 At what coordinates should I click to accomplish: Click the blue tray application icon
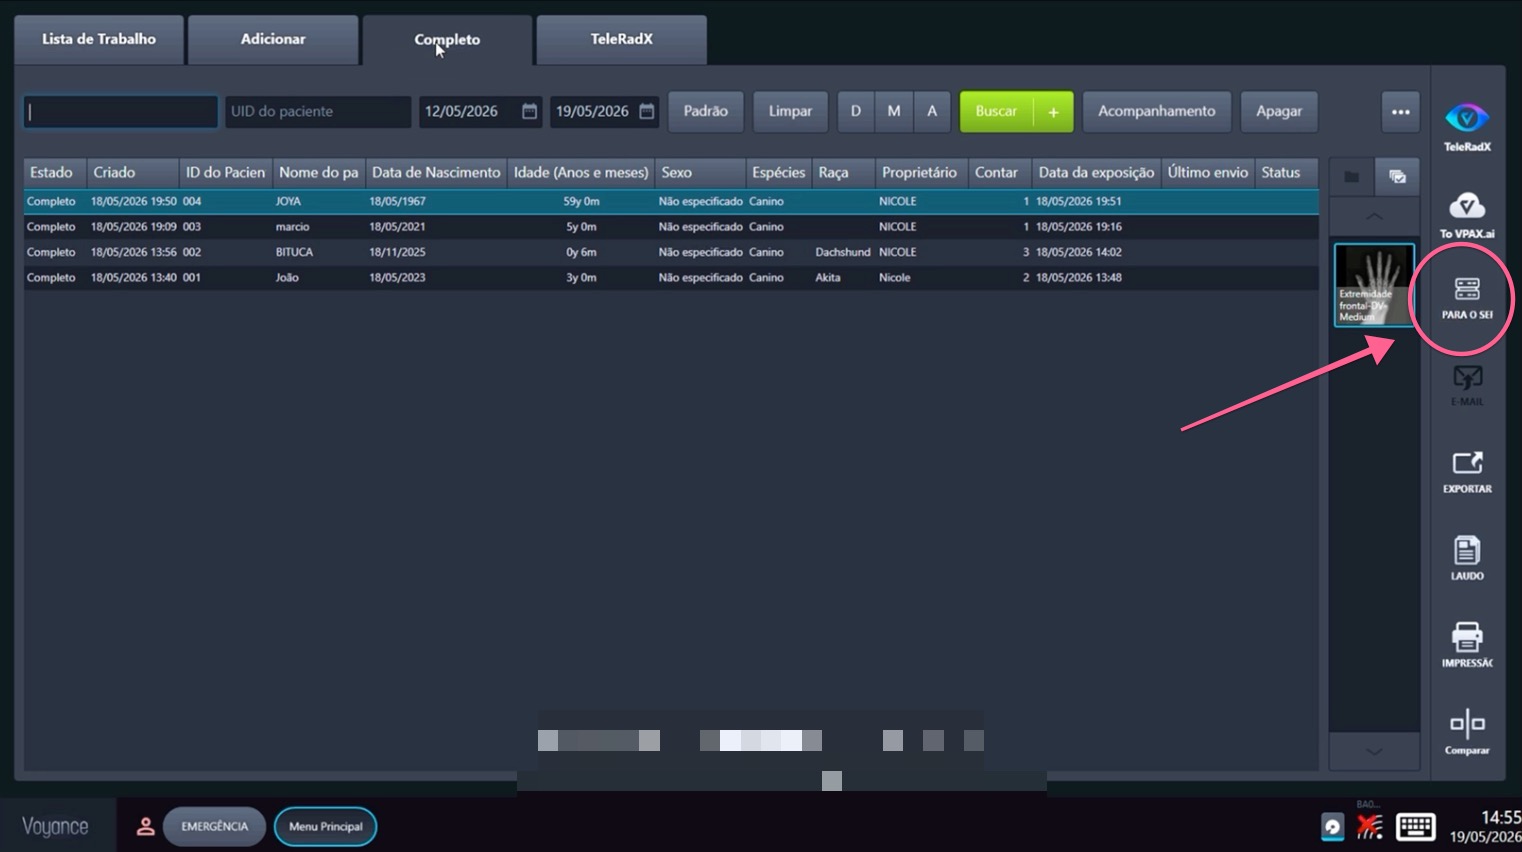coord(1332,827)
